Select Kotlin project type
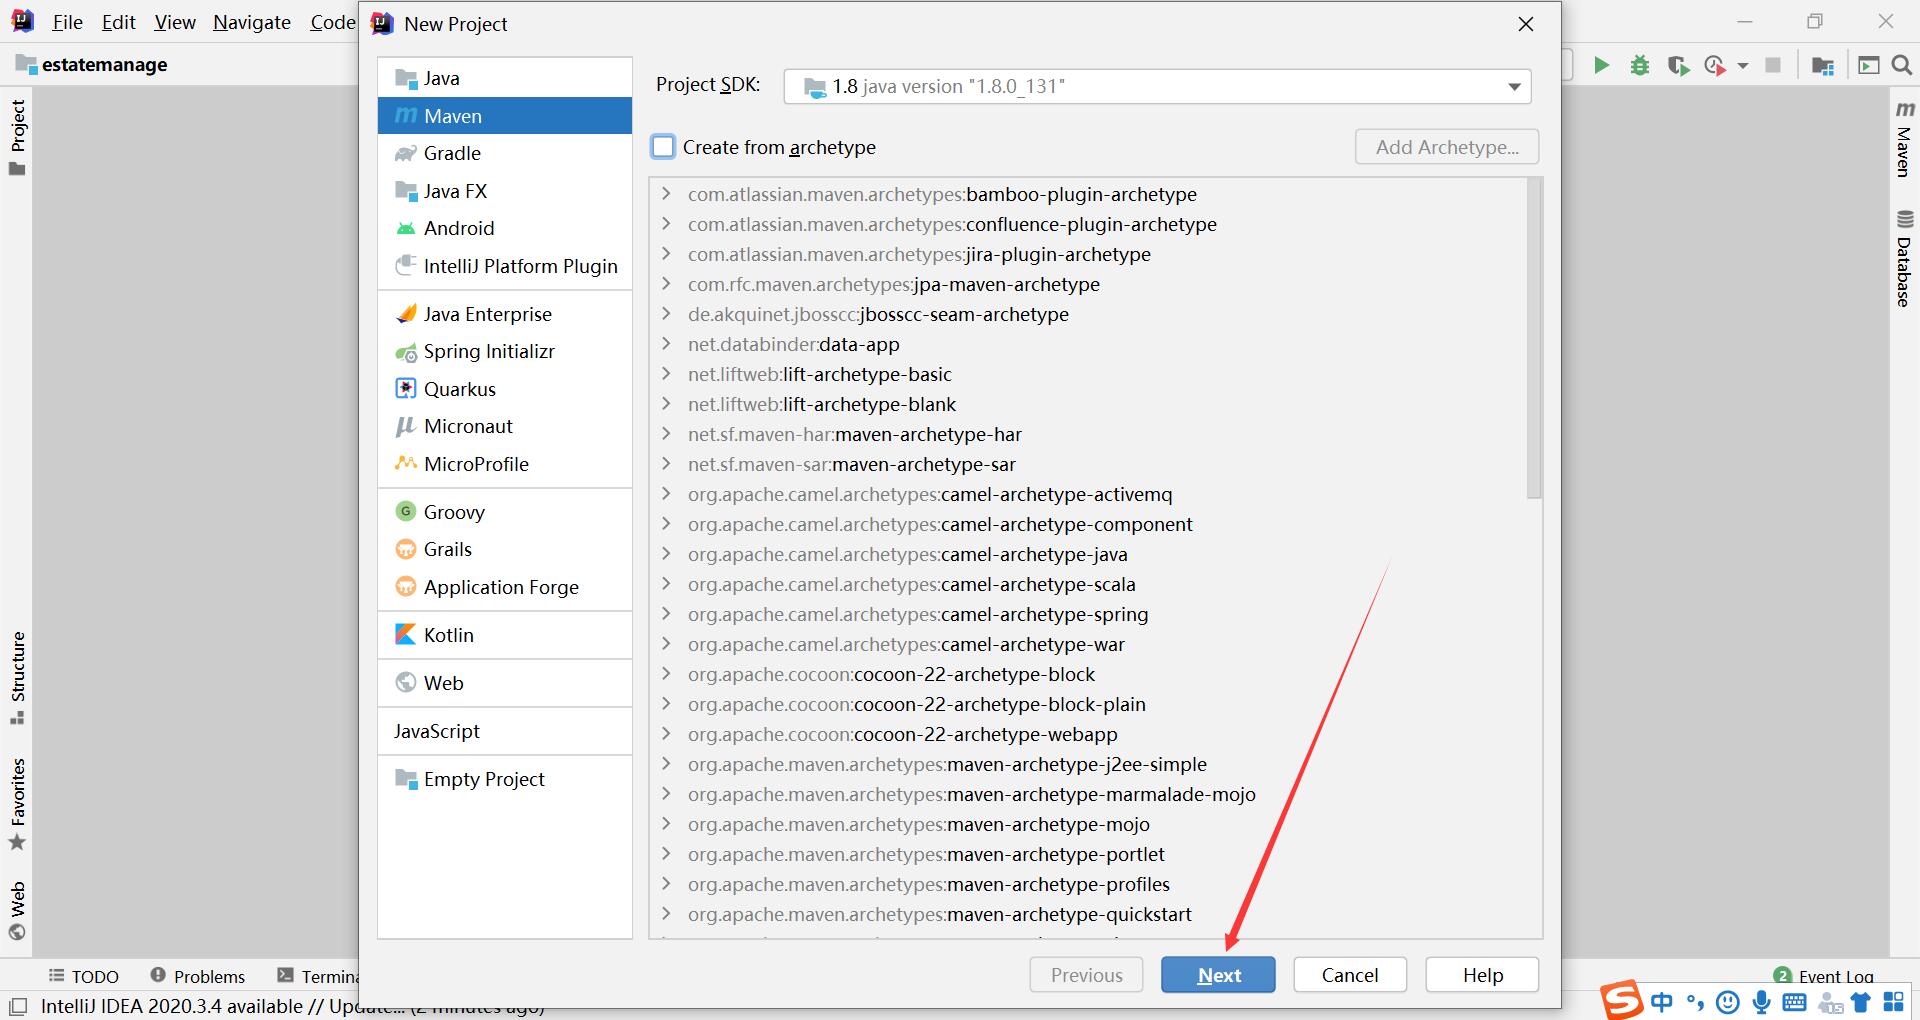The width and height of the screenshot is (1920, 1020). (505, 635)
